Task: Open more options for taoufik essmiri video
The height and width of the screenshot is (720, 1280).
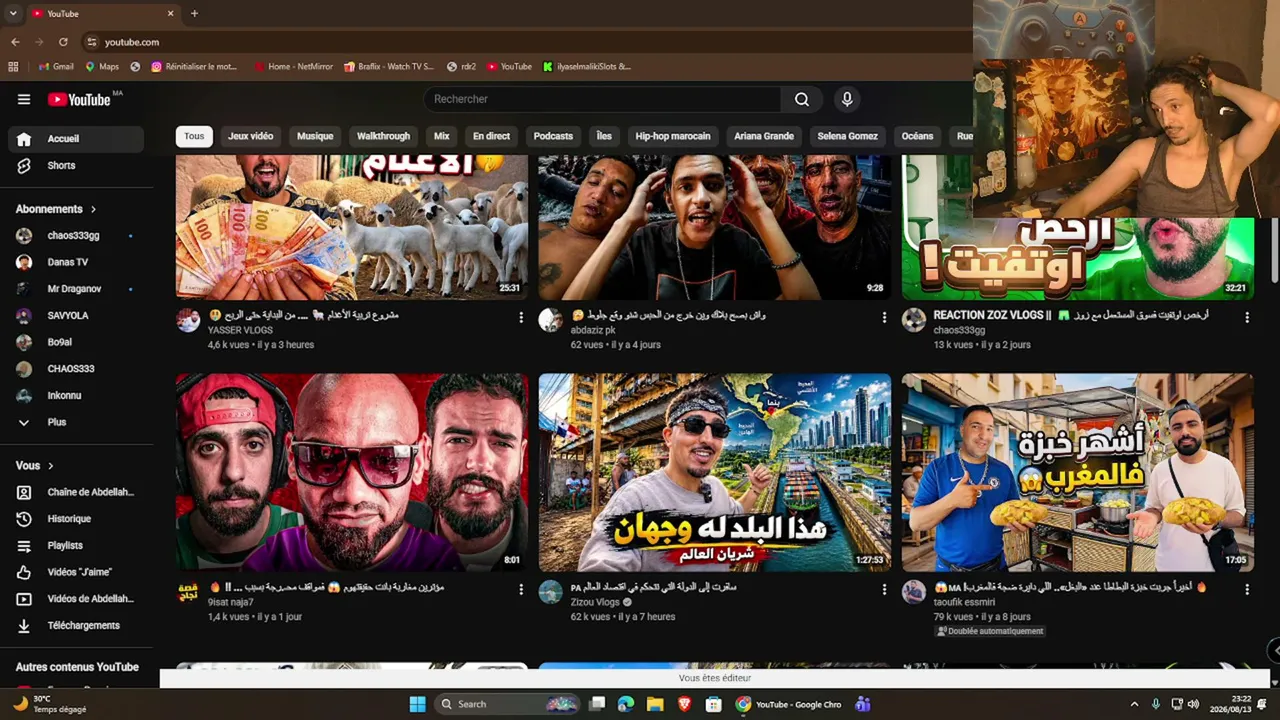Action: point(1247,589)
